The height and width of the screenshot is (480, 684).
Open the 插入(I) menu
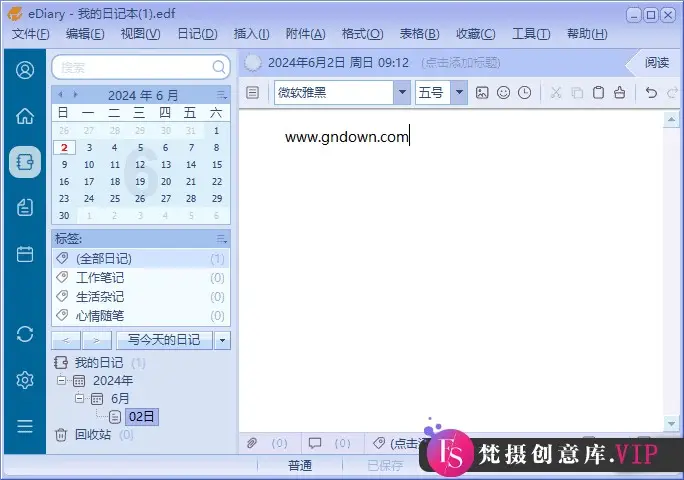tap(251, 34)
